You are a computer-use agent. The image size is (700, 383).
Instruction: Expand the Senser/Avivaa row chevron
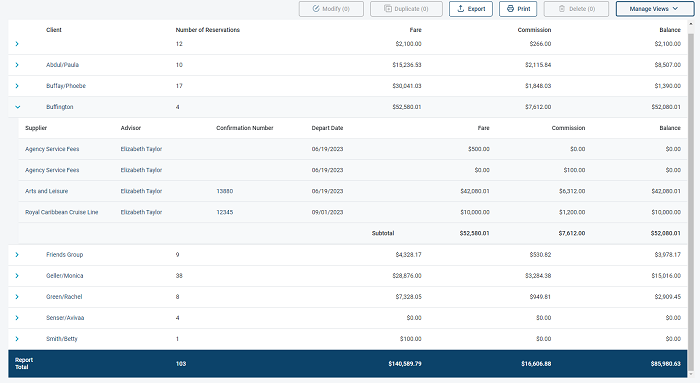tap(17, 318)
